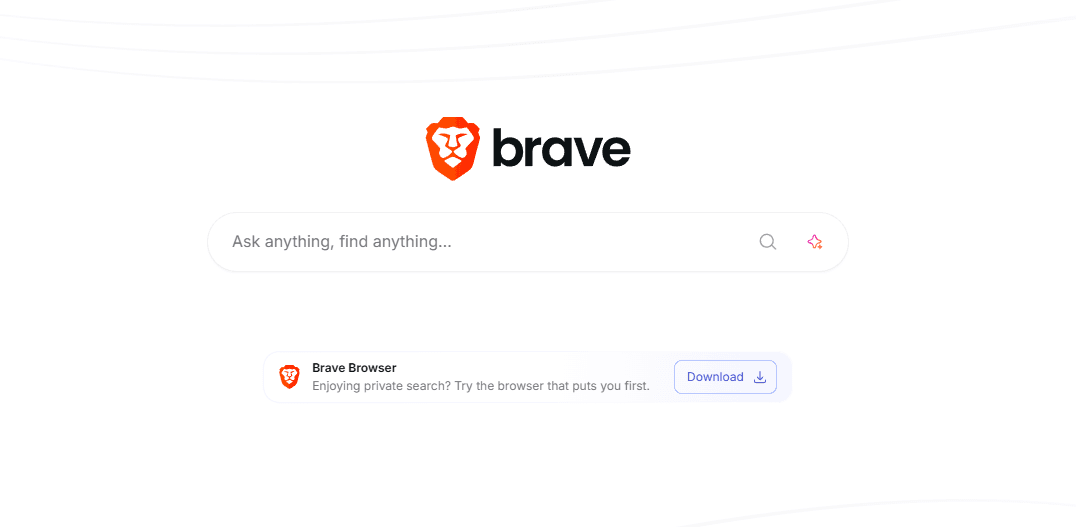Image resolution: width=1076 pixels, height=527 pixels.
Task: Click the large Brave lion logo
Action: 453,149
